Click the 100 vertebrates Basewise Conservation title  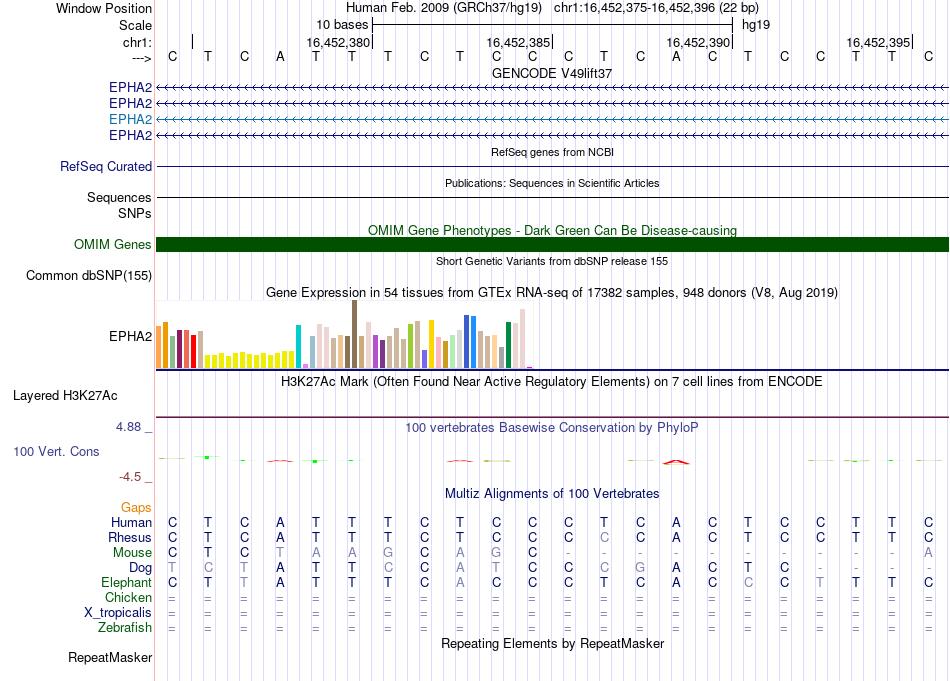click(x=552, y=428)
